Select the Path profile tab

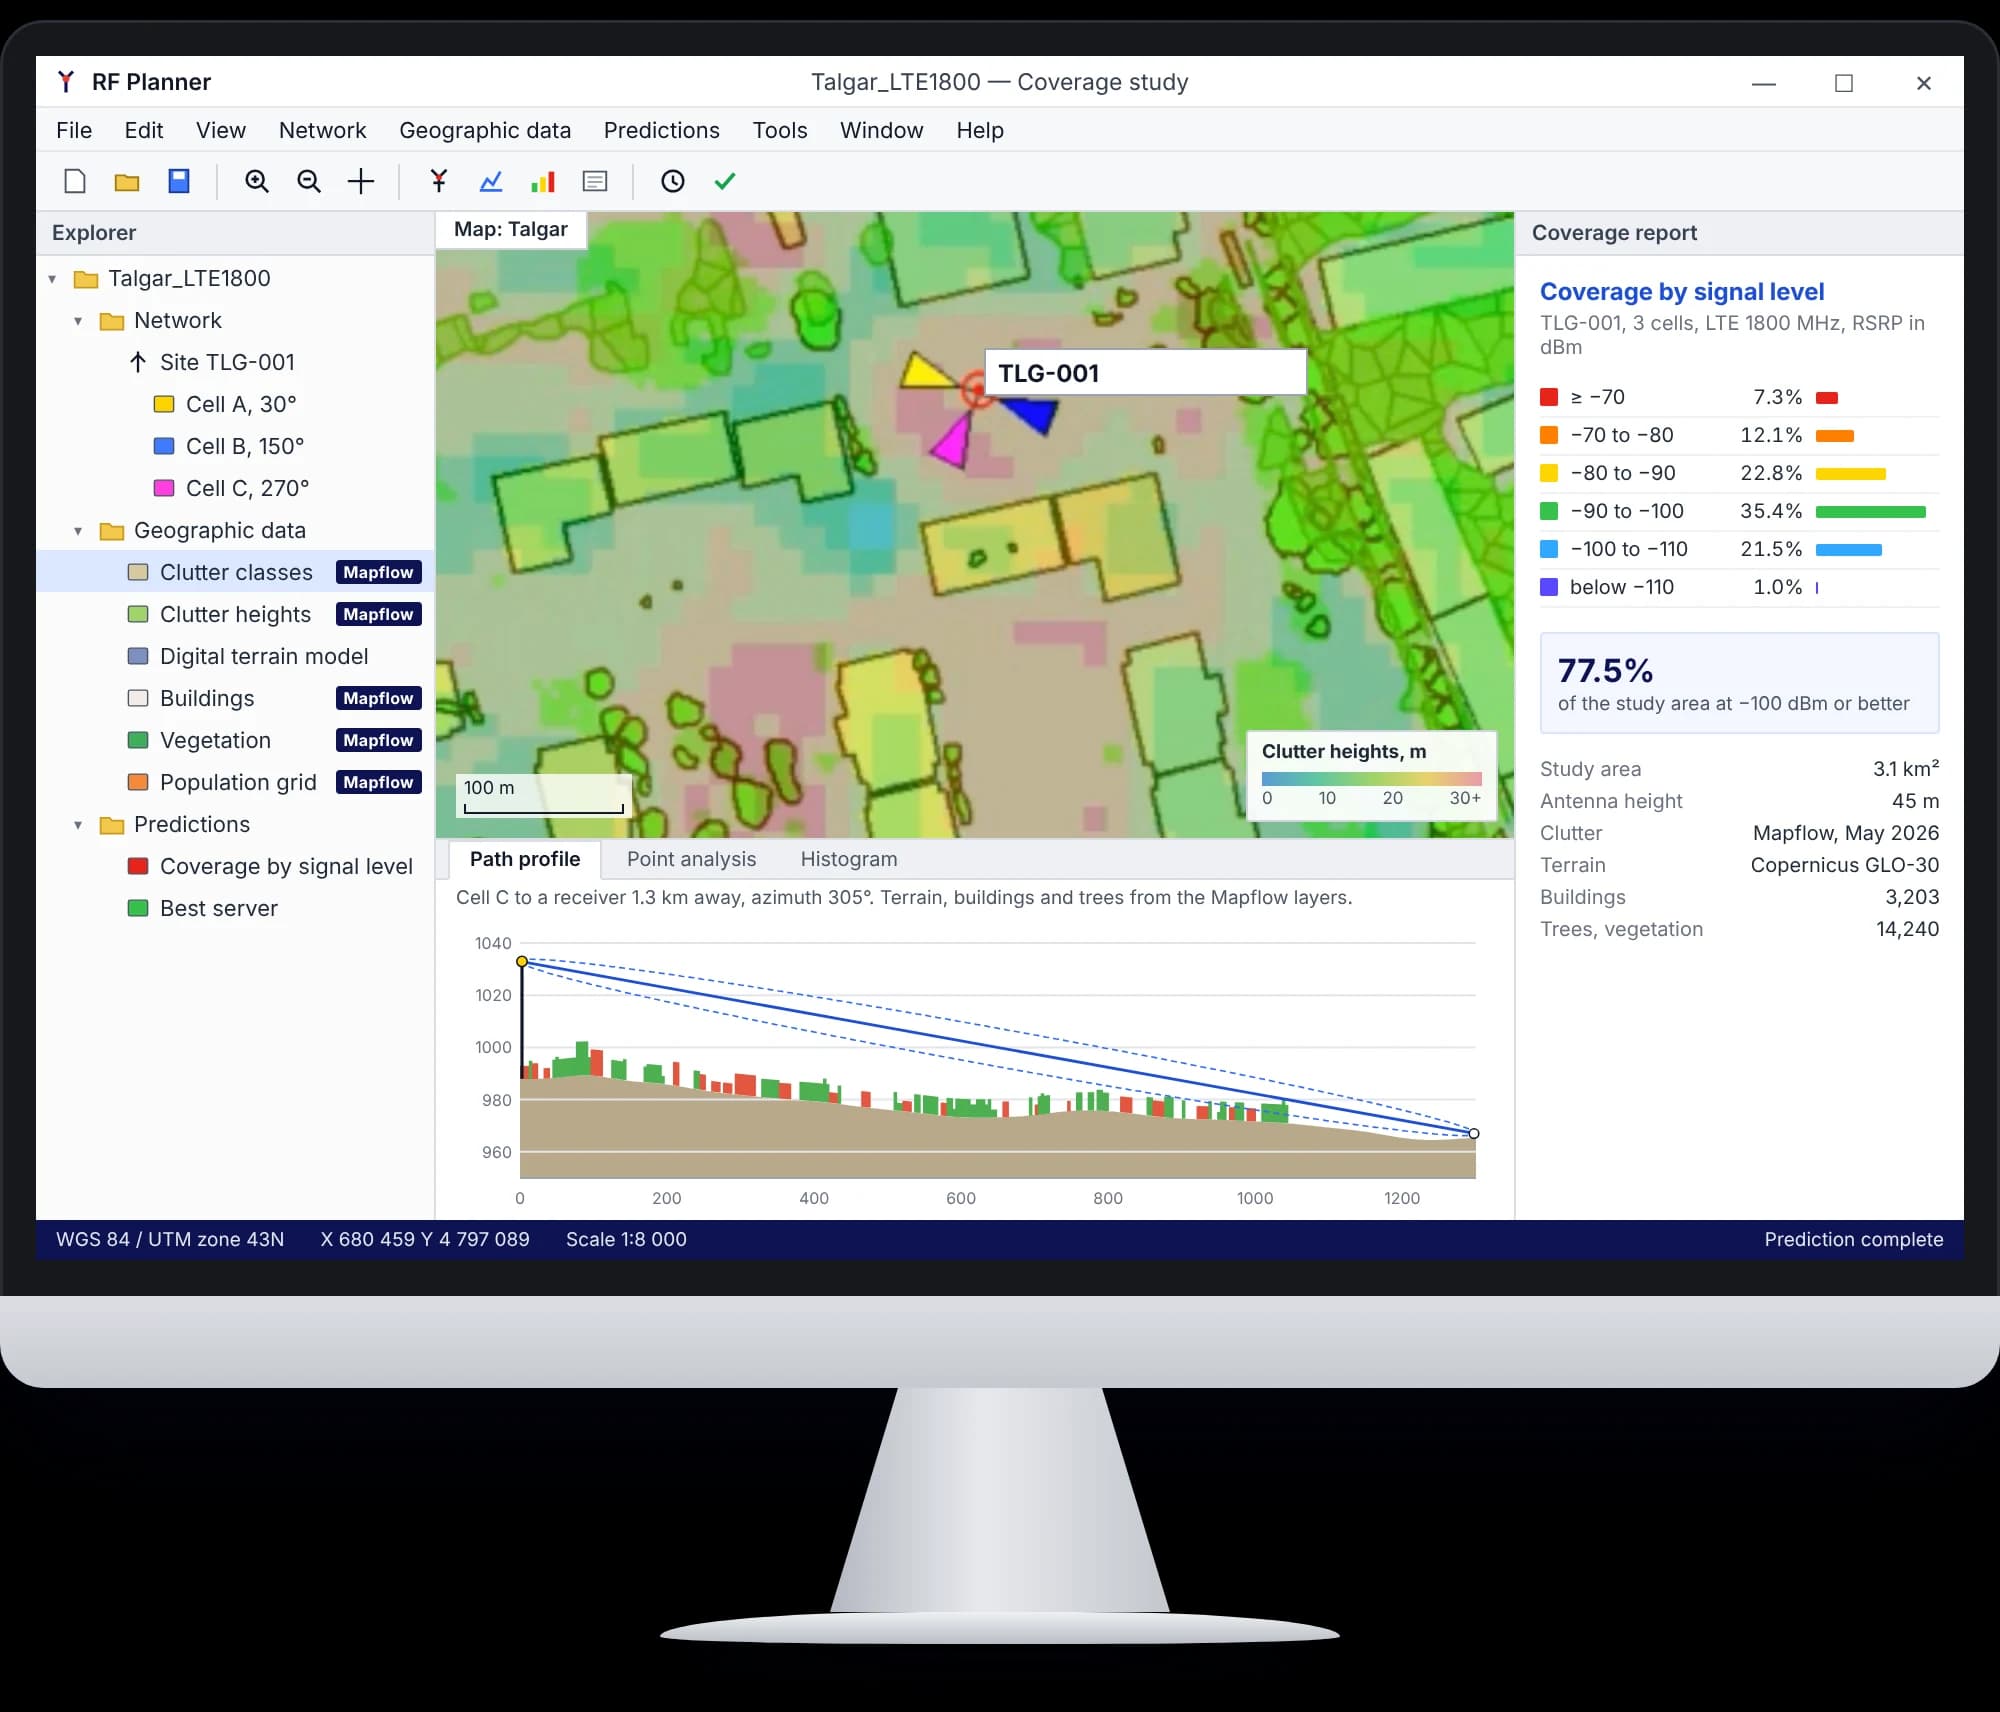(525, 859)
